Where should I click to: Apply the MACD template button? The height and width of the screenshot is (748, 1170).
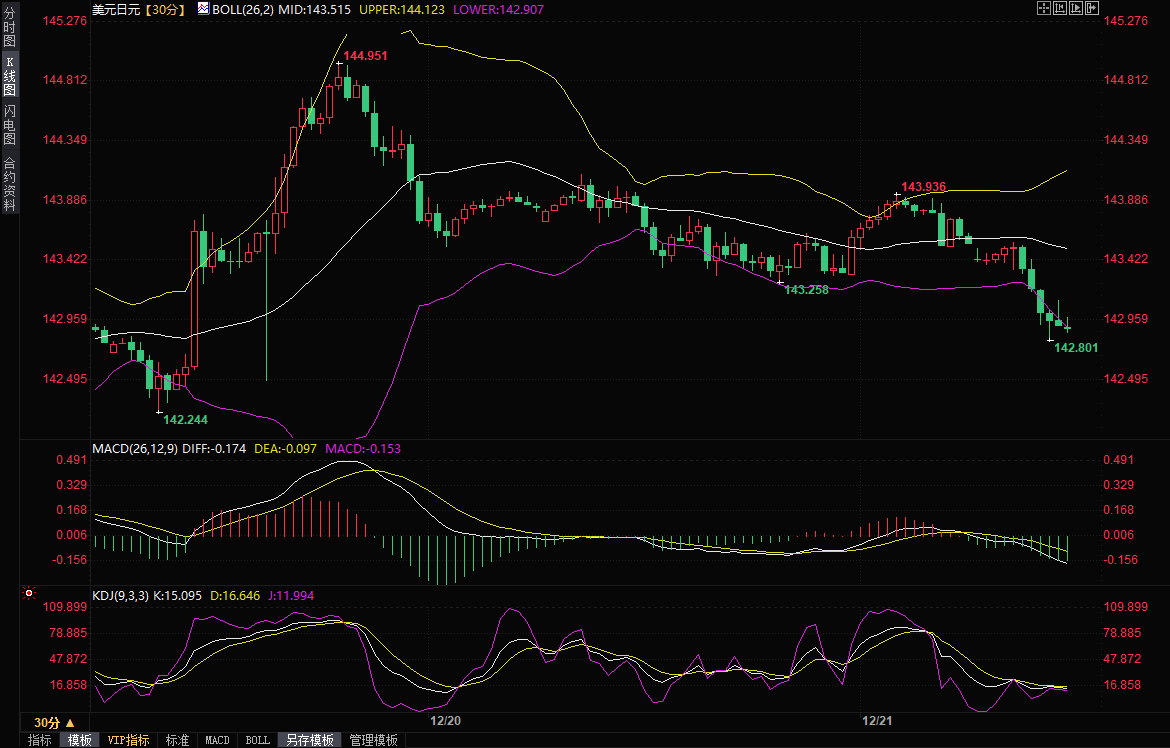217,740
